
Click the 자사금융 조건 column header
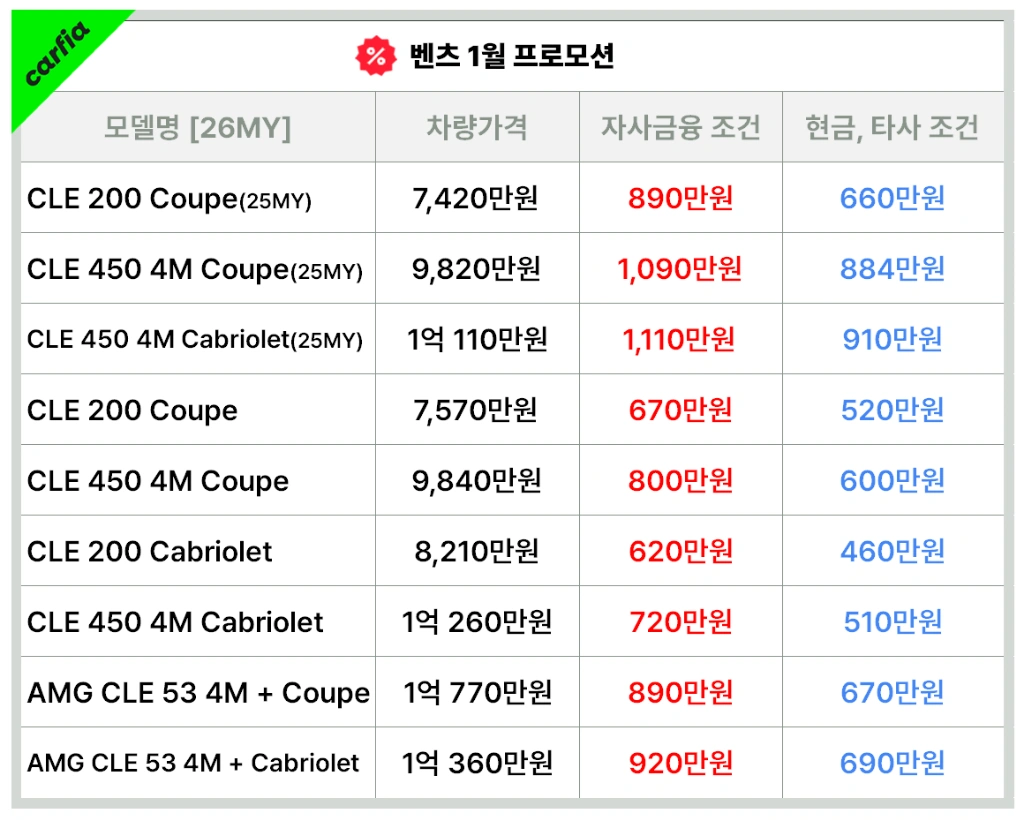pos(680,127)
